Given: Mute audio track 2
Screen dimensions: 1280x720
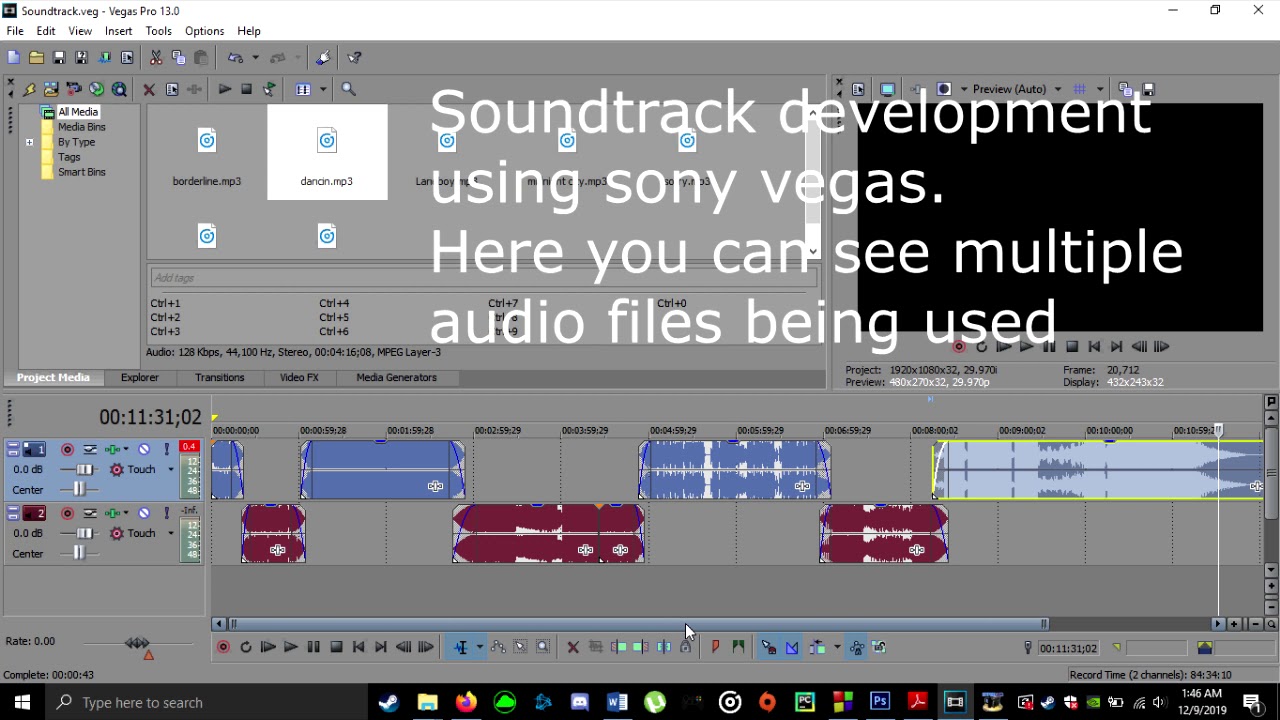Looking at the screenshot, I should point(144,513).
